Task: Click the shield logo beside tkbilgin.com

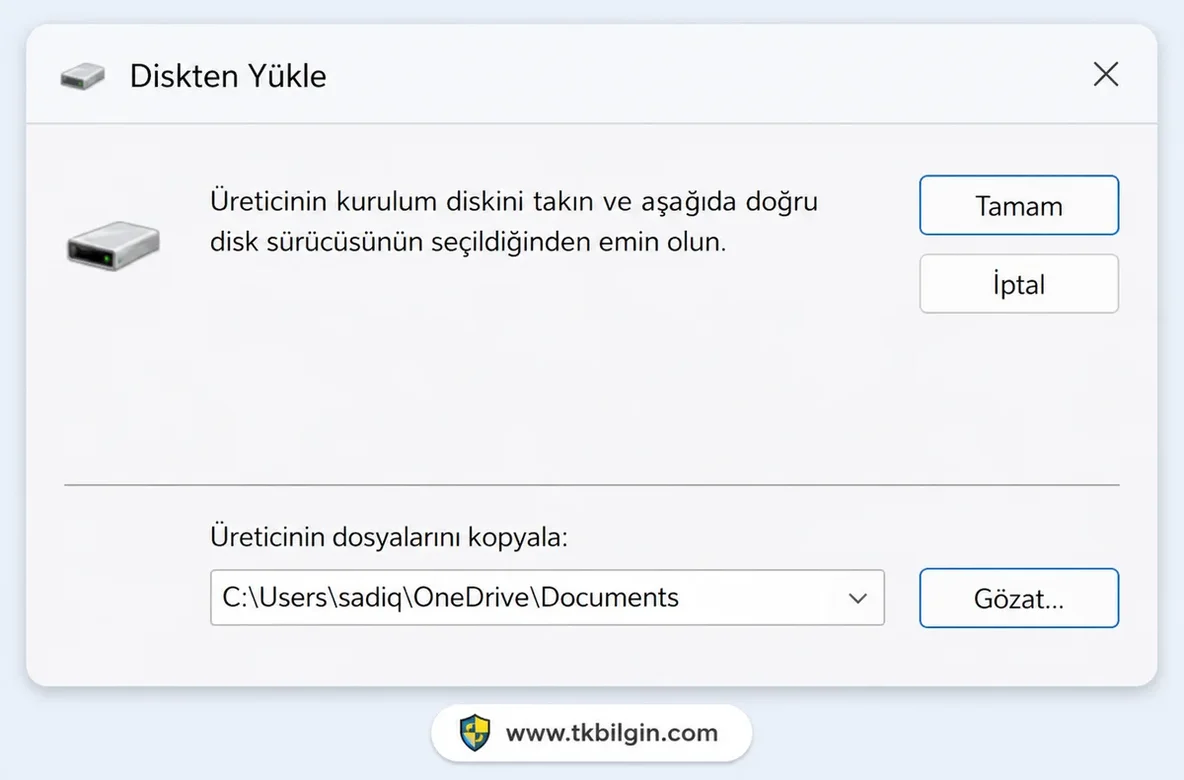Action: (475, 732)
